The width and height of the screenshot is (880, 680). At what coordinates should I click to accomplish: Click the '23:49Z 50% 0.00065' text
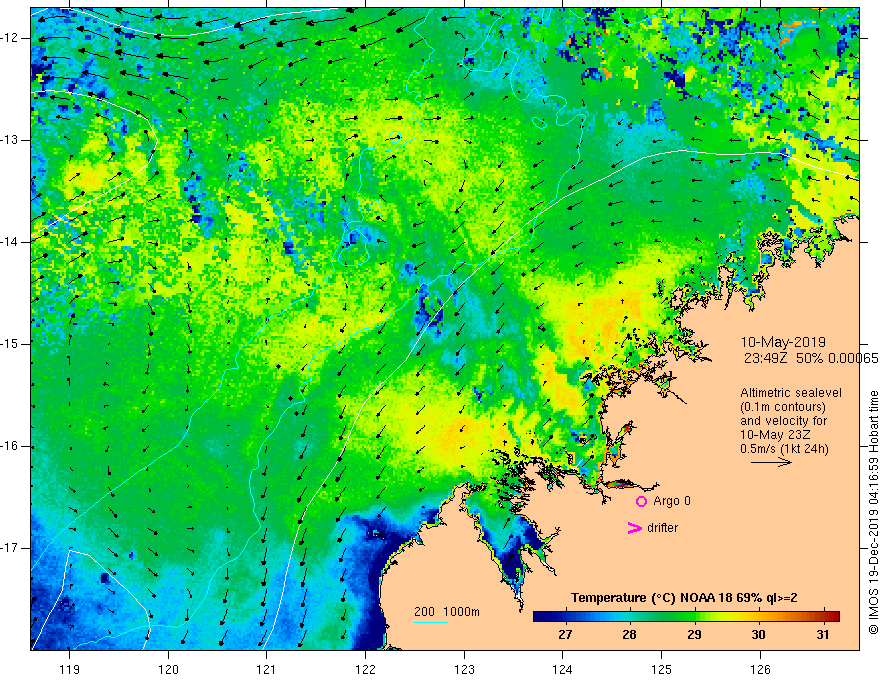811,358
